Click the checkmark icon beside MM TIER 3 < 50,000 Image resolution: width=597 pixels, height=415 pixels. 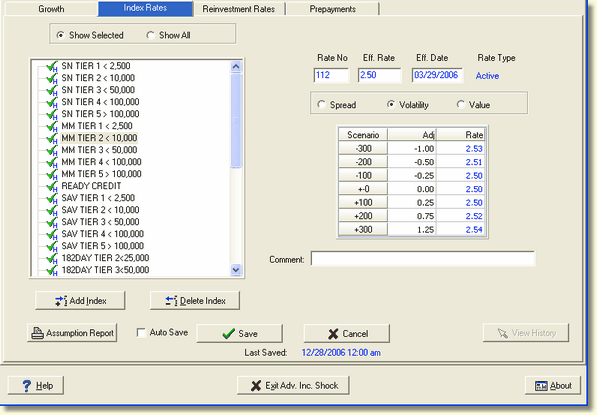tap(52, 151)
